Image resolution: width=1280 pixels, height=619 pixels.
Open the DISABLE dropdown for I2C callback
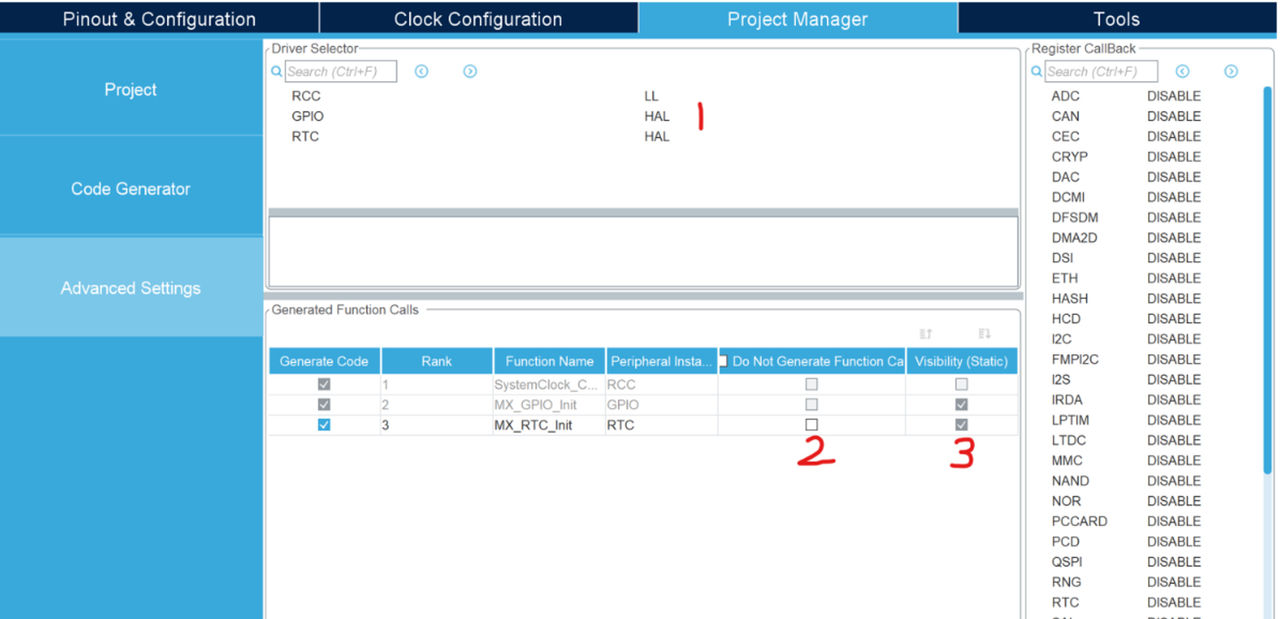(1174, 339)
